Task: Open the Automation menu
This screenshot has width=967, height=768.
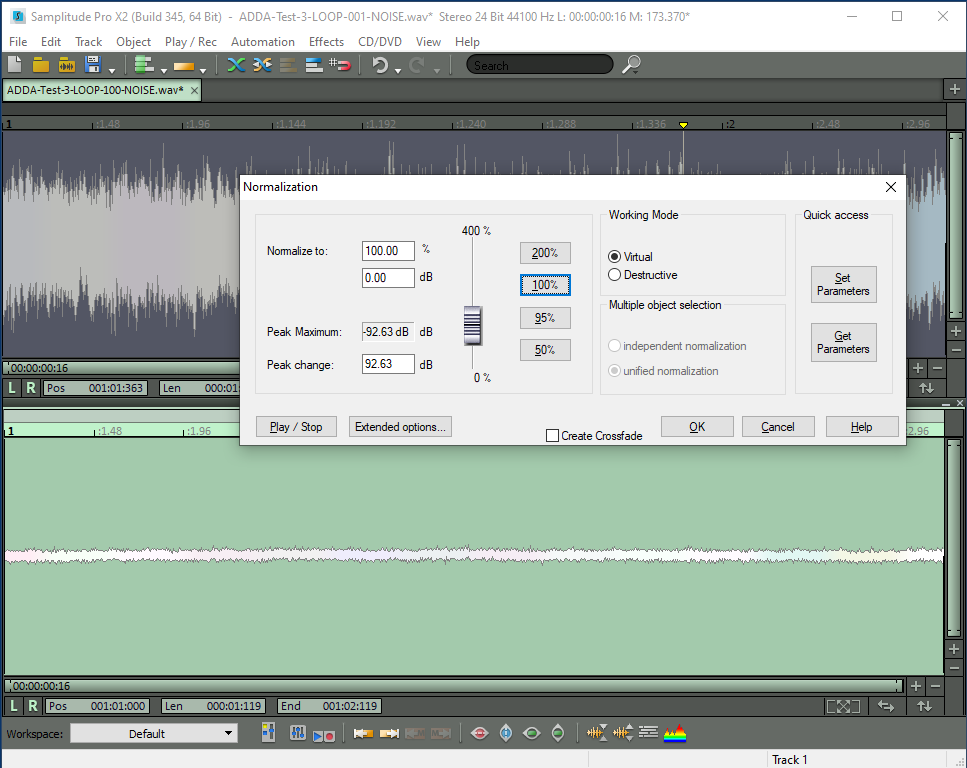Action: pos(262,42)
